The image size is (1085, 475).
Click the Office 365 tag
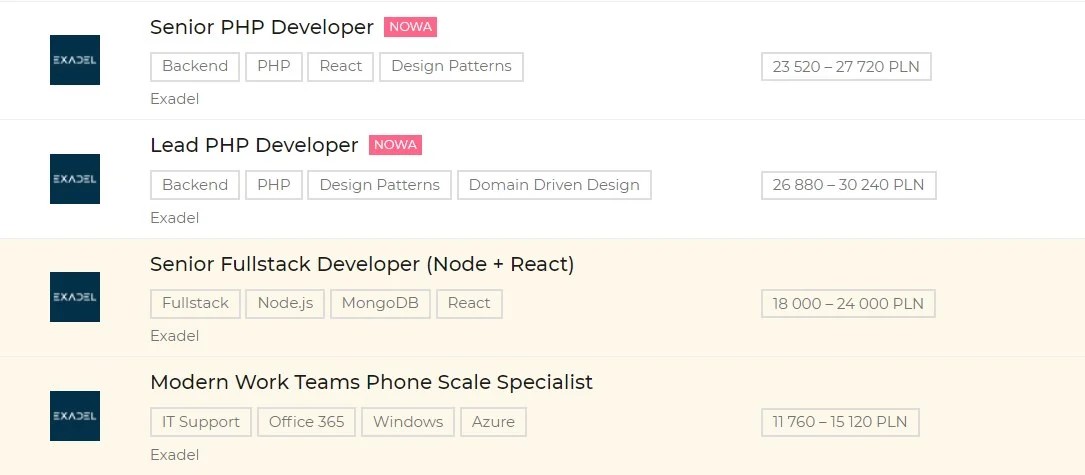(x=306, y=422)
